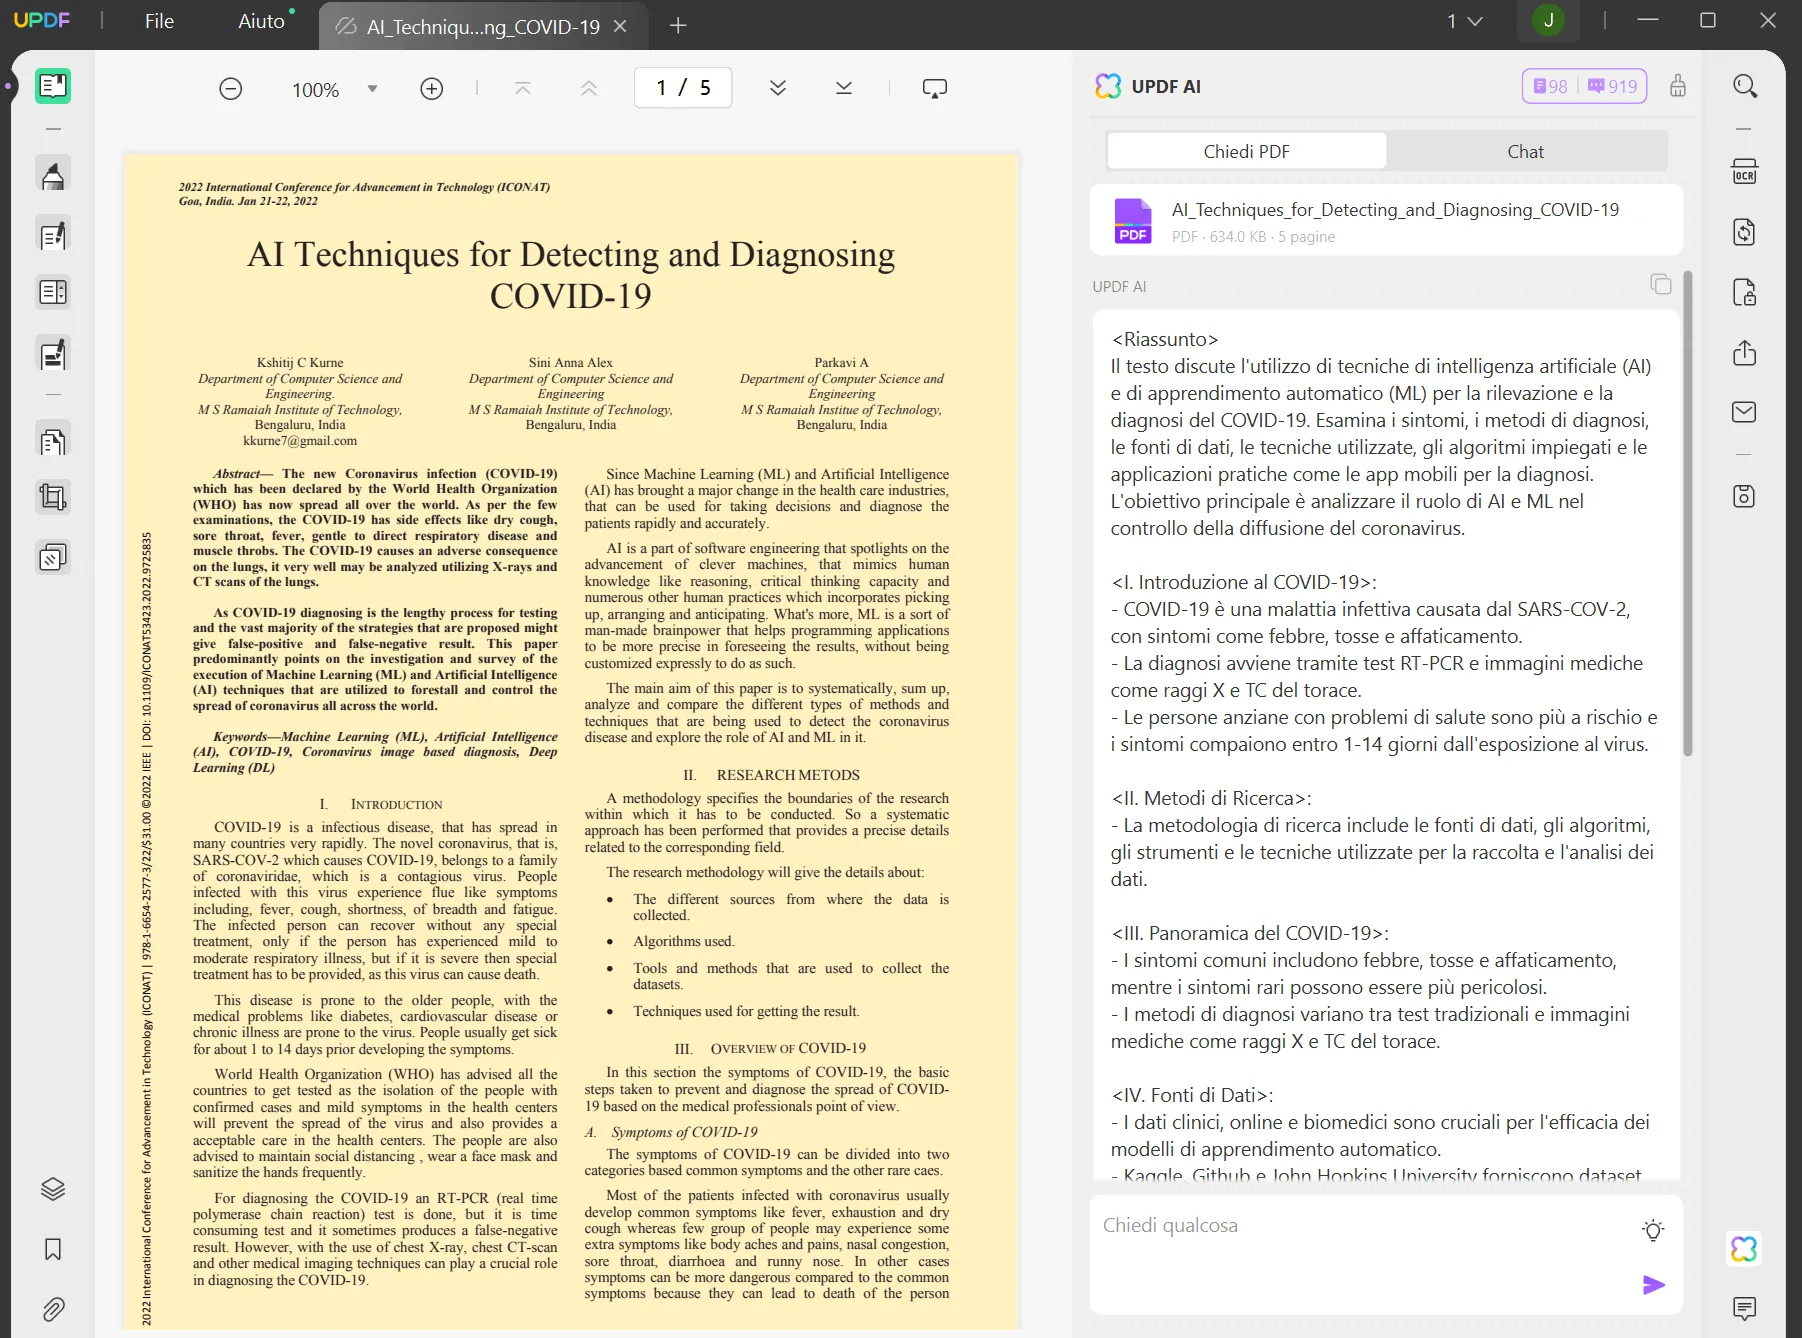Switch to the Chat tab
The width and height of the screenshot is (1802, 1338).
[x=1525, y=151]
